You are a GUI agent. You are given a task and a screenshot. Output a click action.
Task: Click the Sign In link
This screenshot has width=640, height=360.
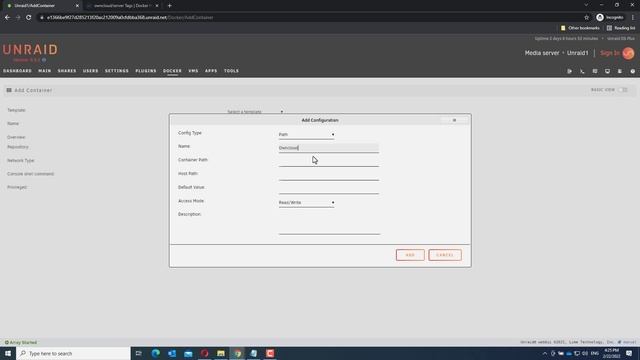(610, 53)
